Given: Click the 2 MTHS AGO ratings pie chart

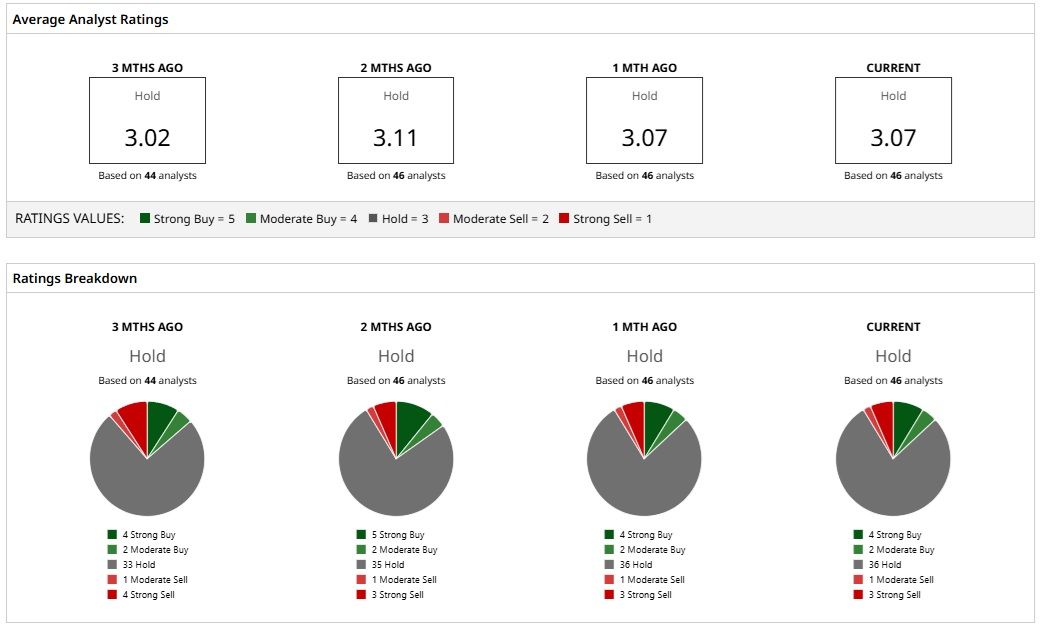Looking at the screenshot, I should (396, 459).
